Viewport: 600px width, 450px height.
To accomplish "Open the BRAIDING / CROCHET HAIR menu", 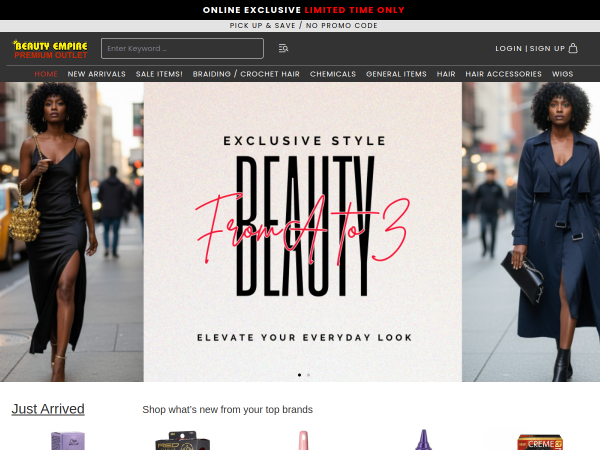I will (246, 74).
